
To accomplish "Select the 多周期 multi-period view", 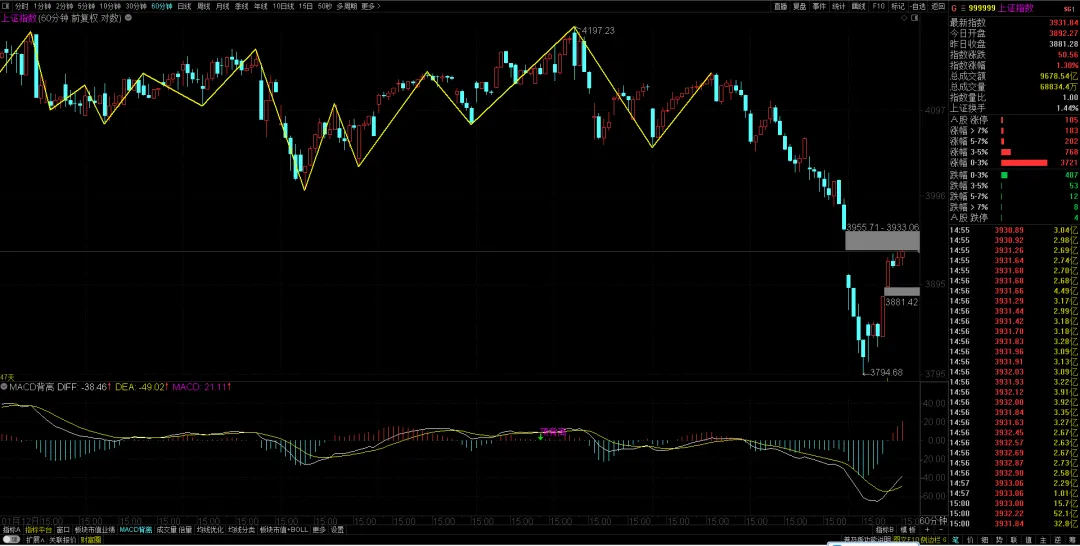I will [x=346, y=6].
